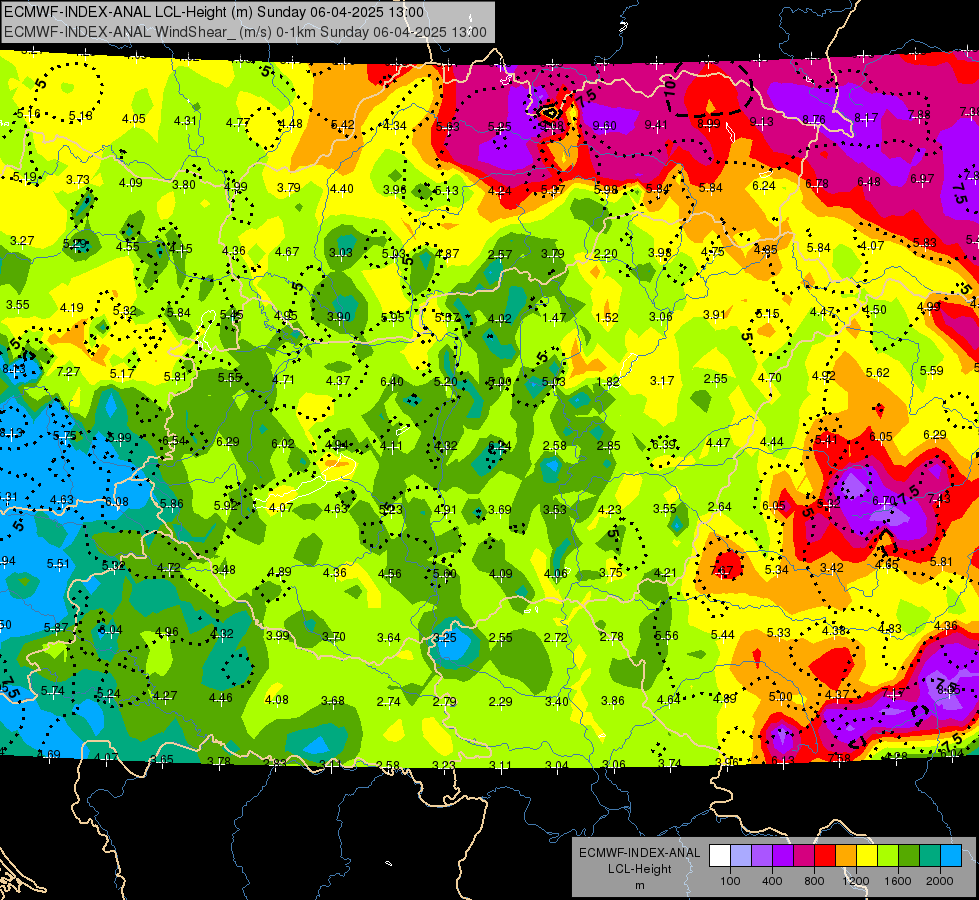Viewport: 979px width, 900px height.
Task: Click the lime green legend swatch
Action: (x=888, y=856)
